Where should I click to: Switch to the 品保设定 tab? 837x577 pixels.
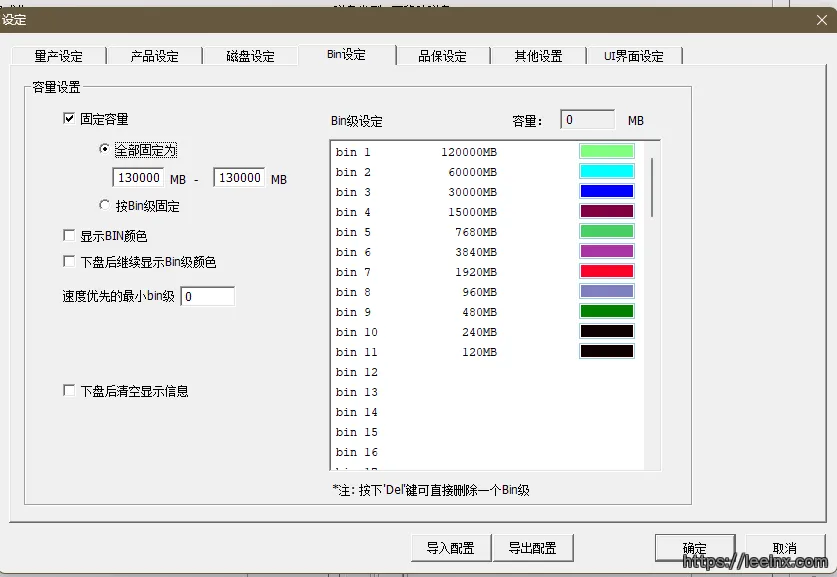click(x=442, y=56)
